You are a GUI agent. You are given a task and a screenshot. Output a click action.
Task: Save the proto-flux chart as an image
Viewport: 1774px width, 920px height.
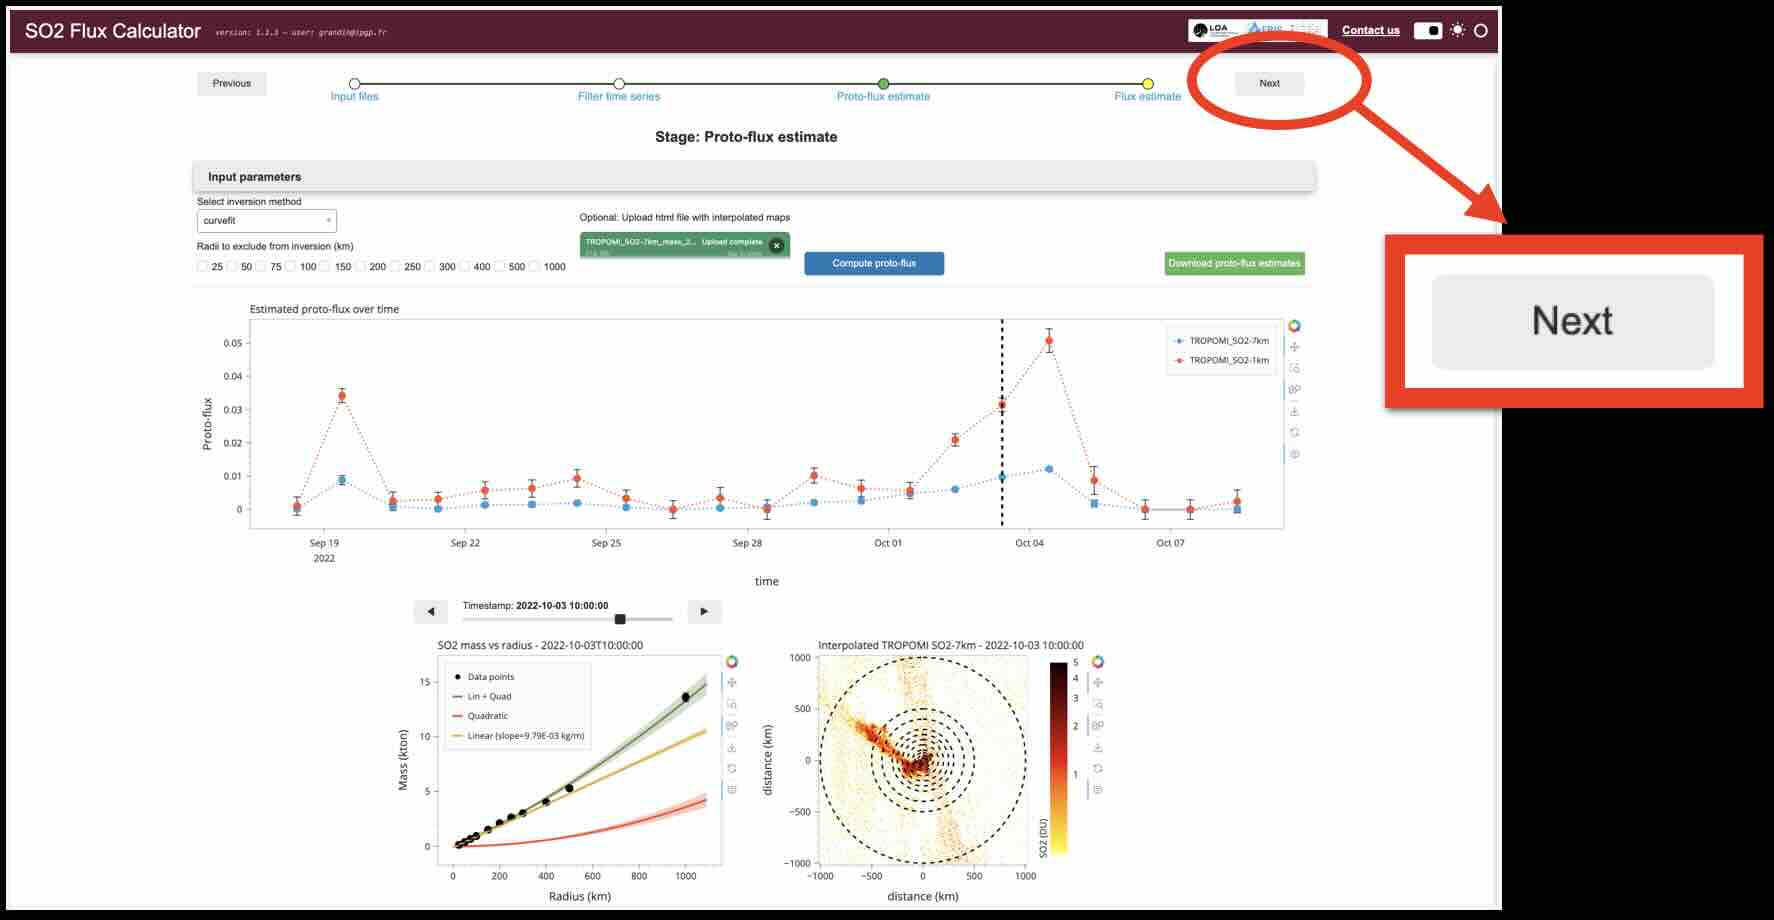1294,411
